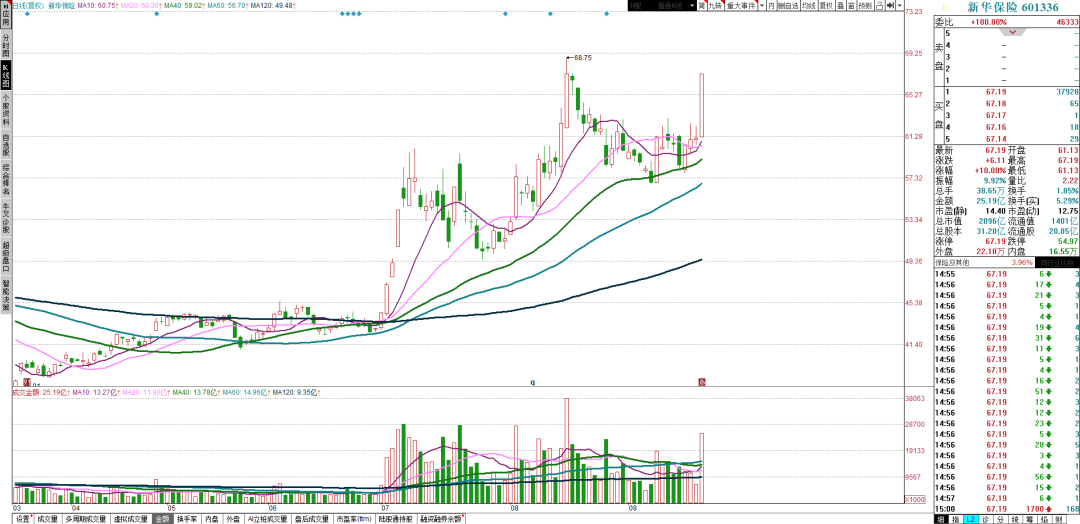The height and width of the screenshot is (524, 1080).
Task: Click the 15:00 trade row
Action: pos(1006,509)
